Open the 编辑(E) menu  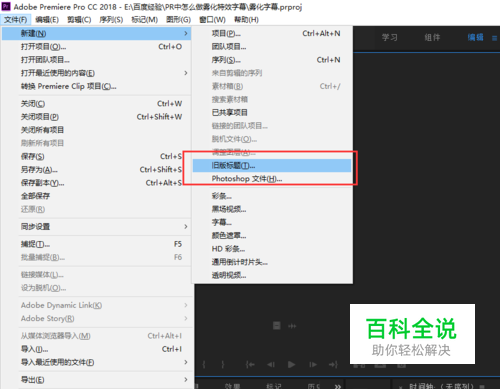47,20
